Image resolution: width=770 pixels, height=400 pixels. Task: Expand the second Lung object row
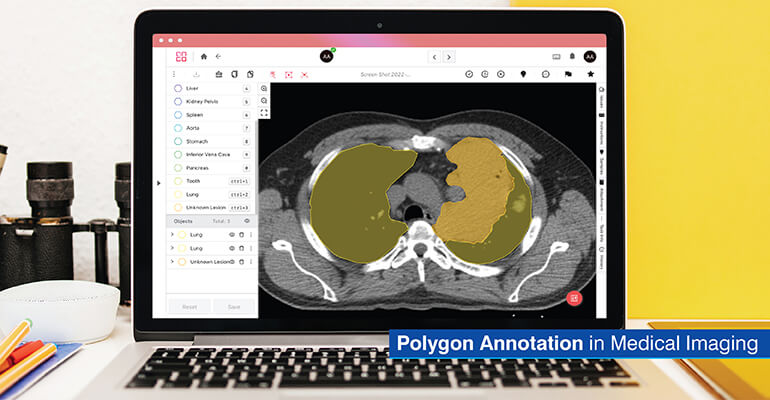point(172,248)
